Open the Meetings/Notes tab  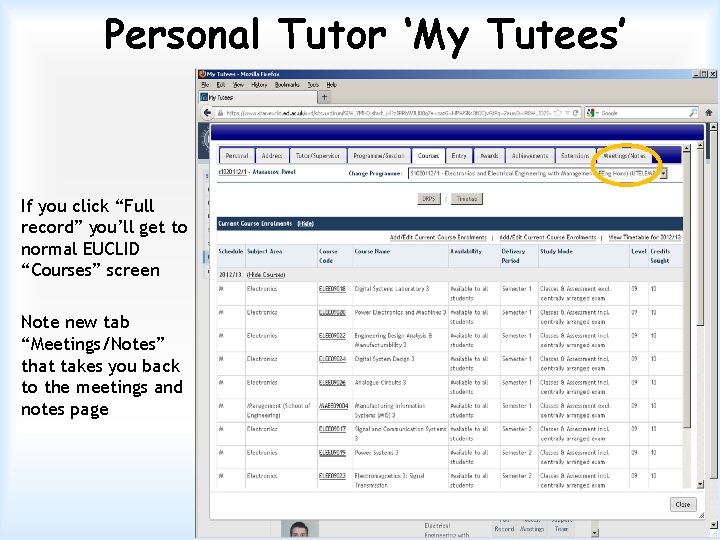point(624,156)
